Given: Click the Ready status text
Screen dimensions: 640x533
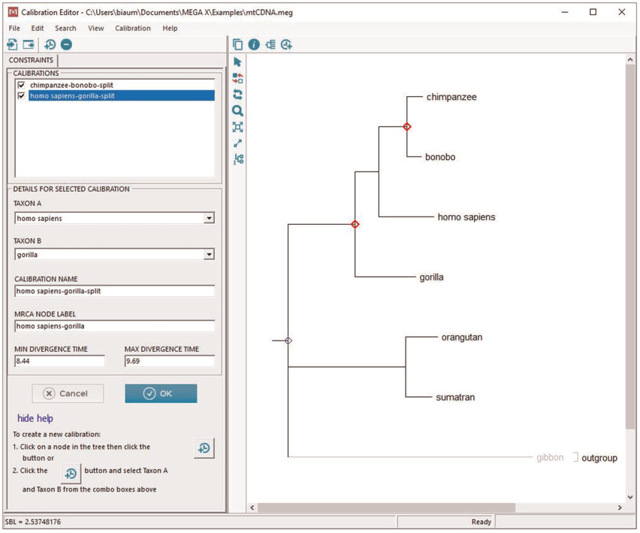Looking at the screenshot, I should (x=481, y=522).
